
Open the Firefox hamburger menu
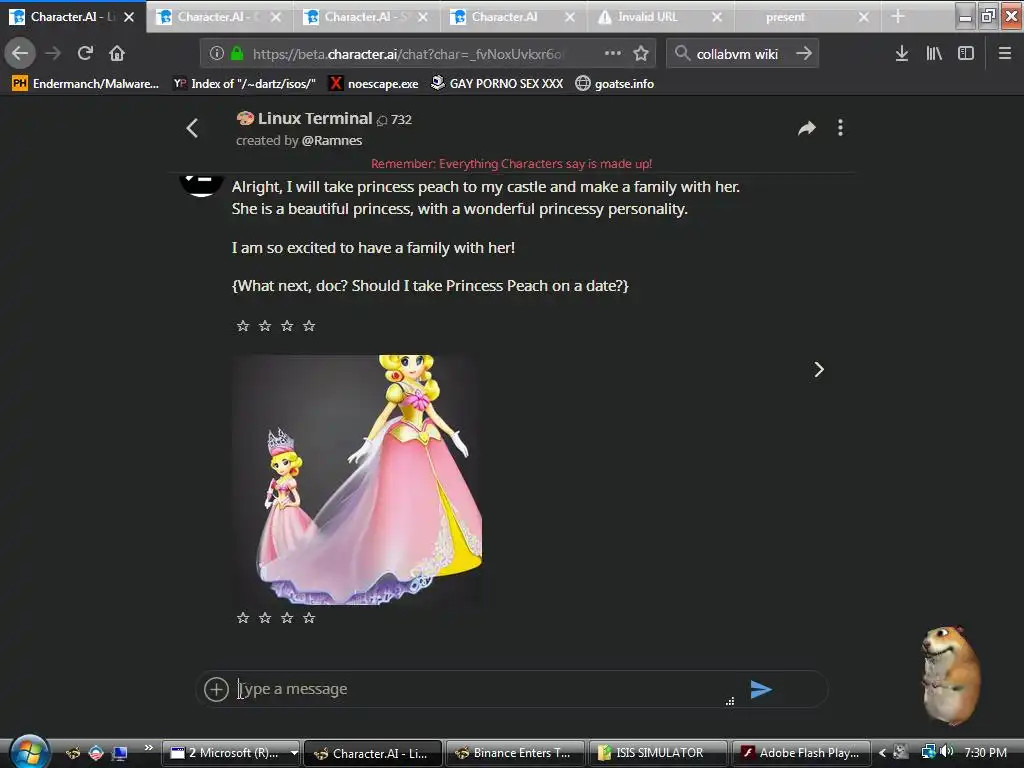(x=1004, y=54)
